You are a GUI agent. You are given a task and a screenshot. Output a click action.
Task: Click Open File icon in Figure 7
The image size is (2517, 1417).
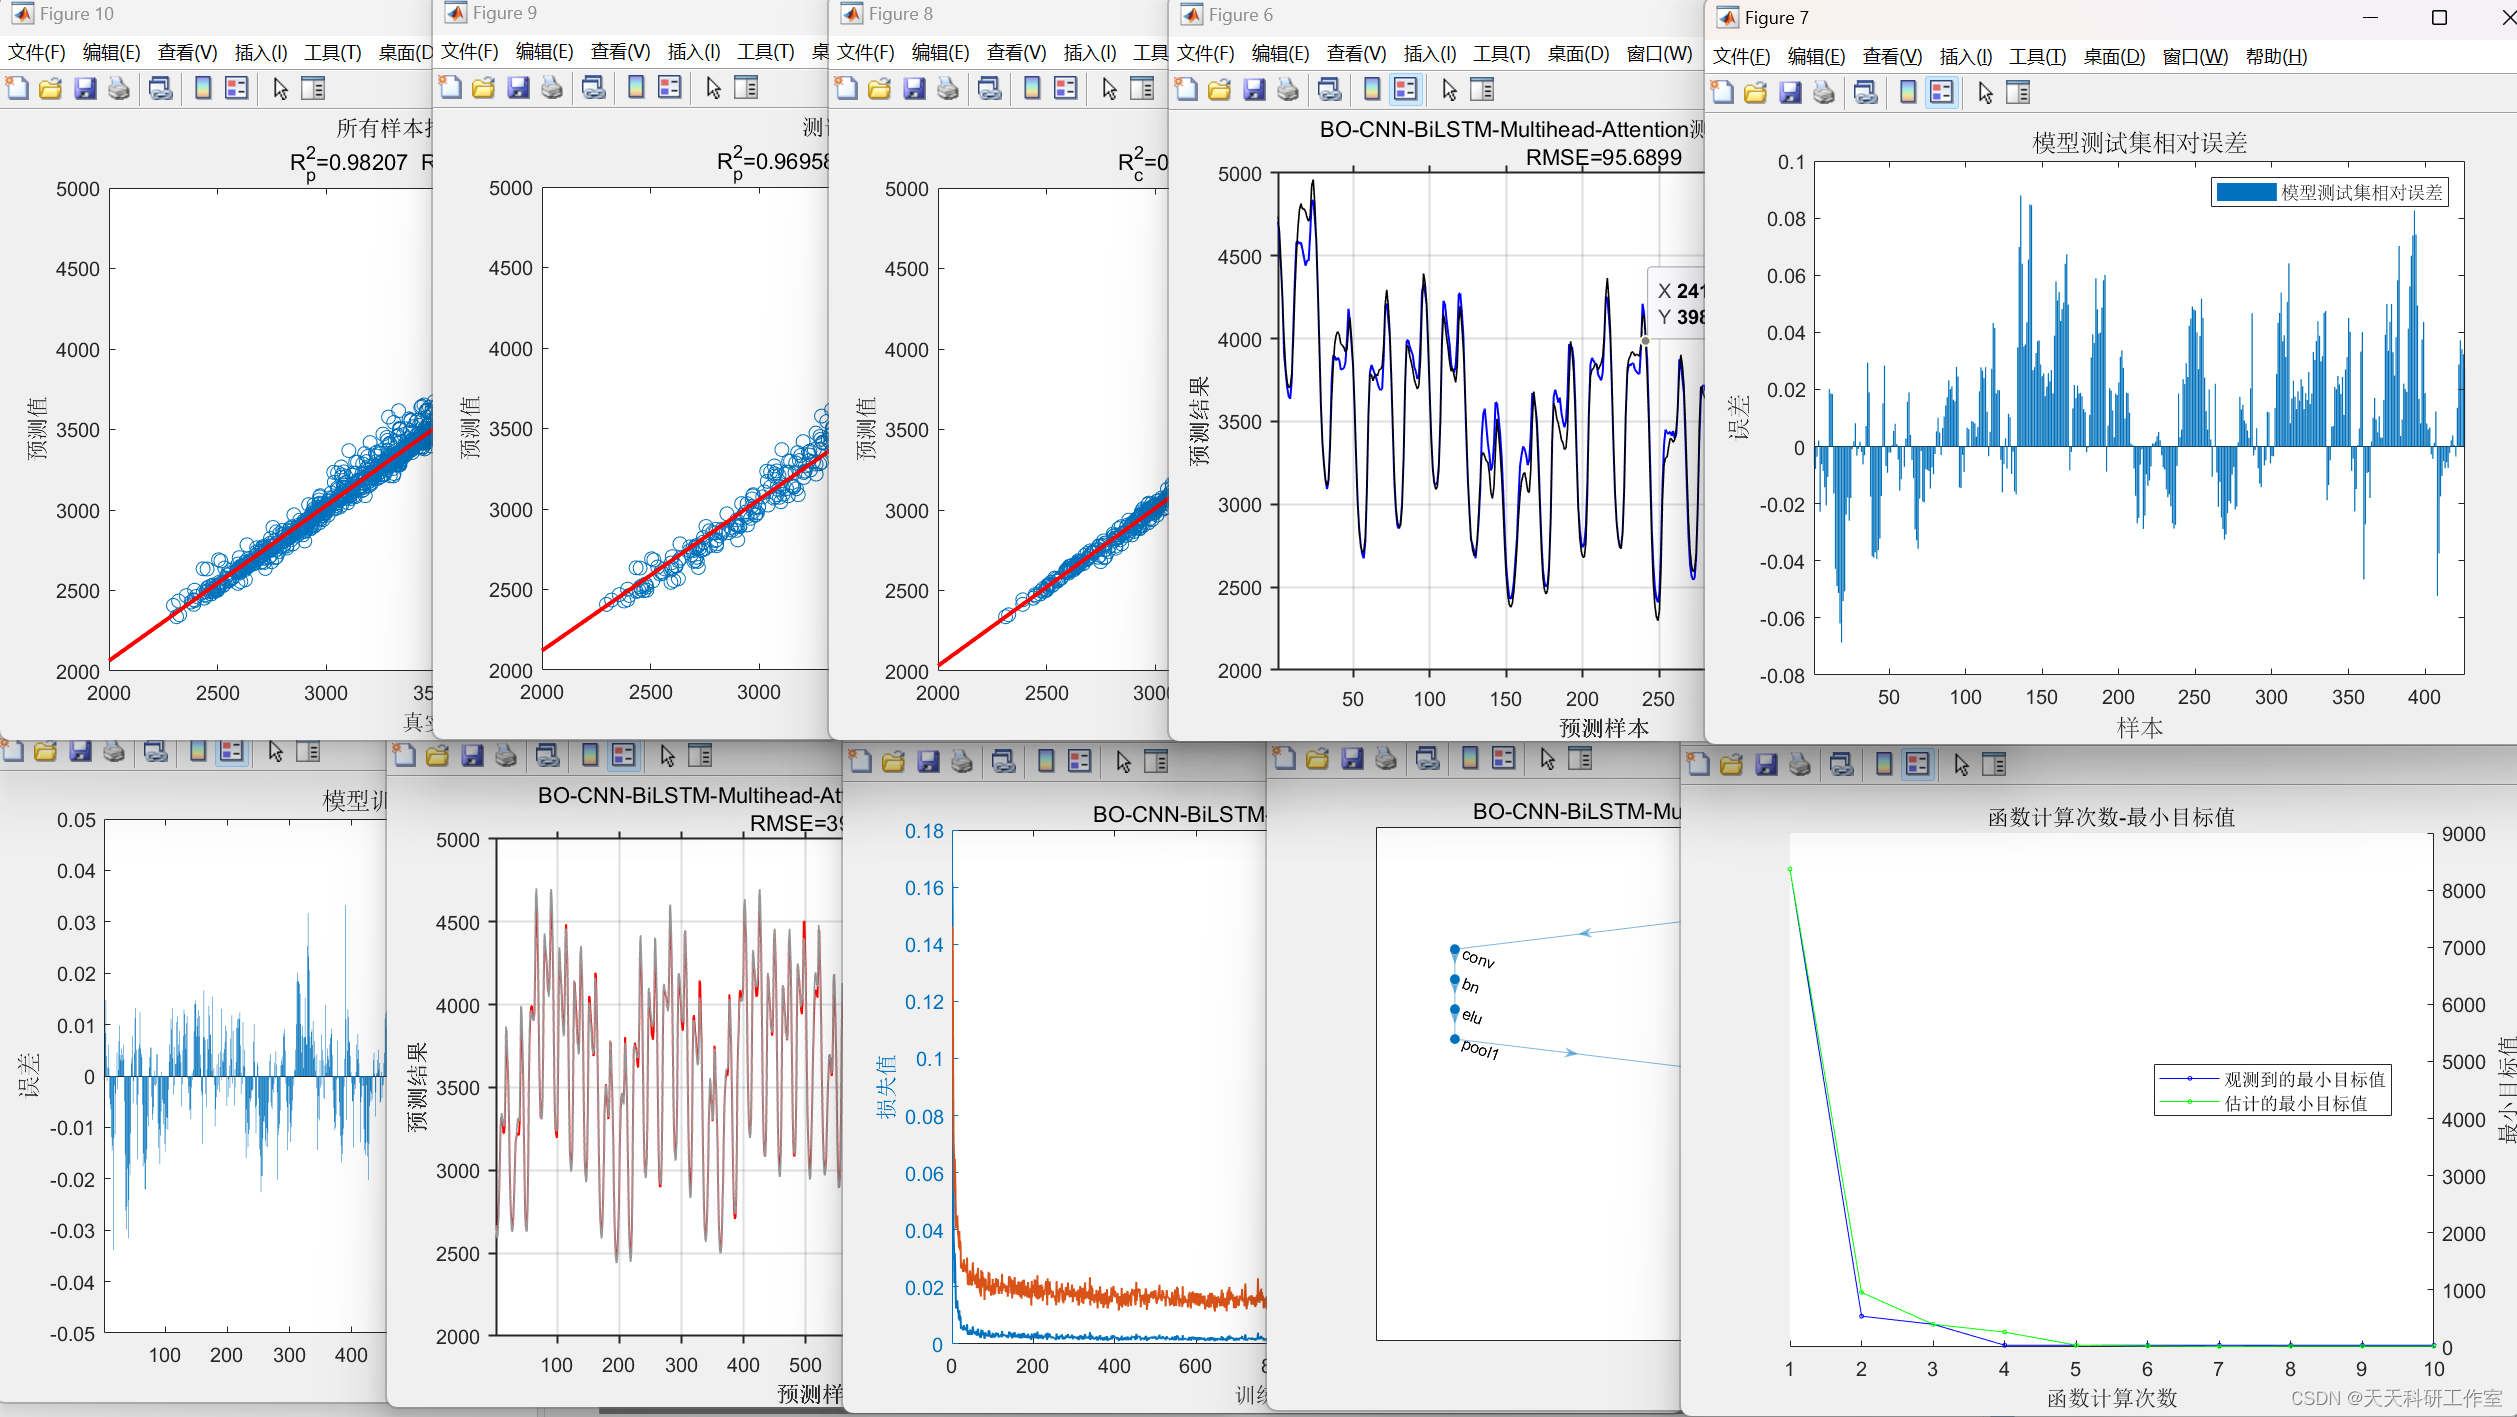point(1755,92)
